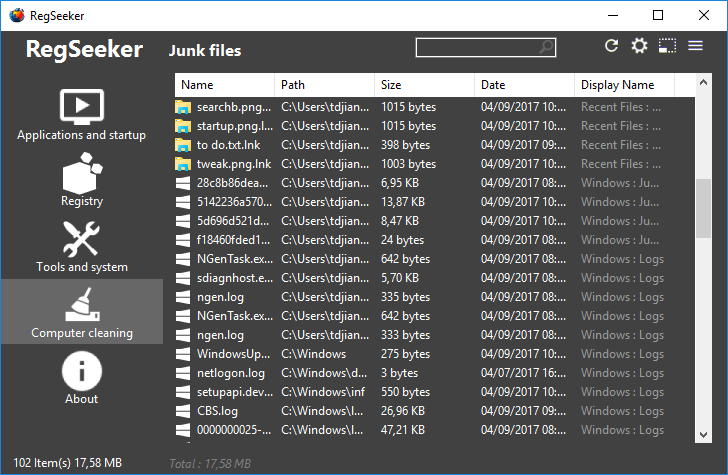The width and height of the screenshot is (728, 475).
Task: Click the 335 bytes size cell
Action: tap(405, 297)
